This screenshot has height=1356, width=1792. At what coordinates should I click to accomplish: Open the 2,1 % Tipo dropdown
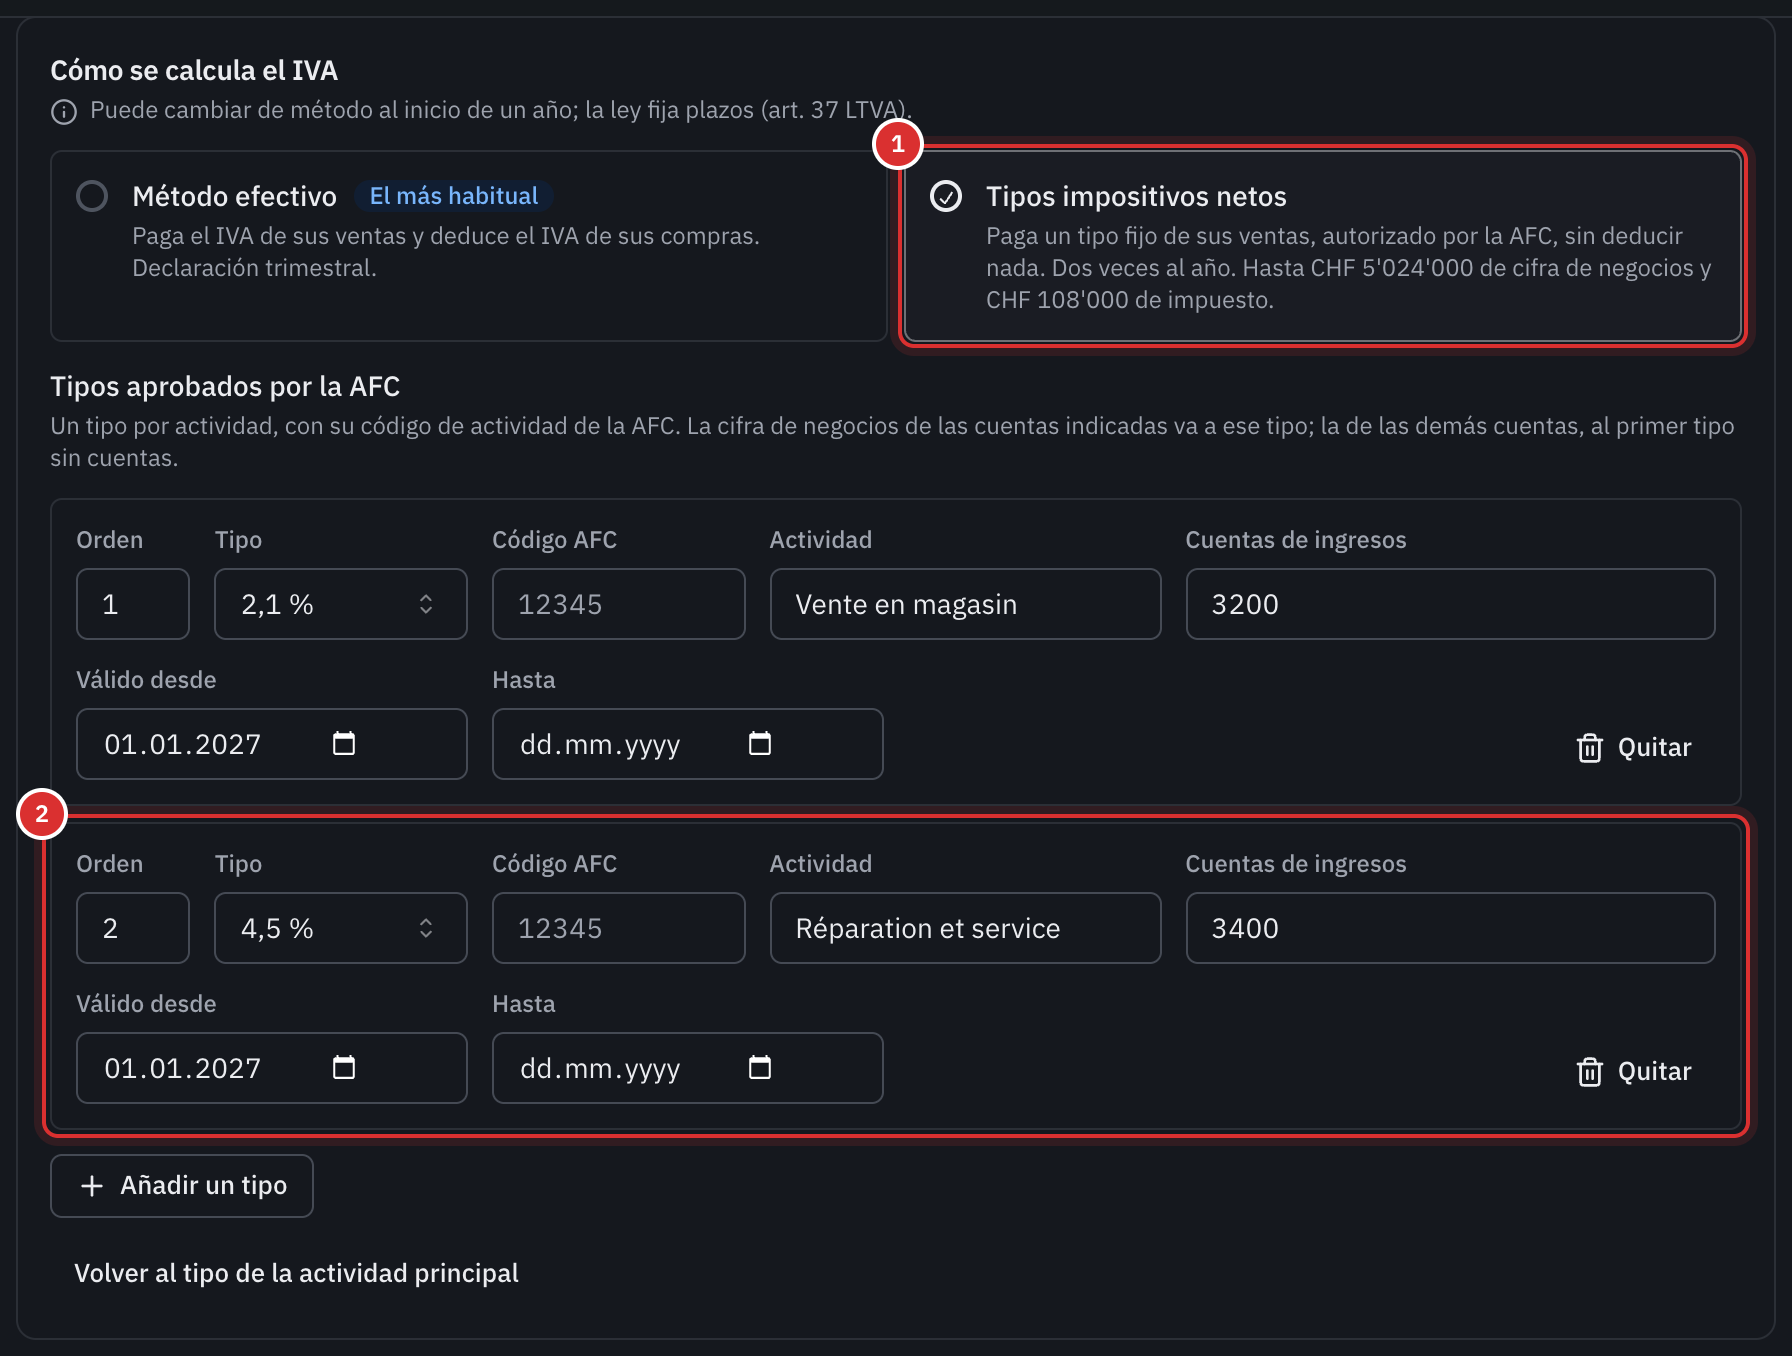pyautogui.click(x=341, y=604)
